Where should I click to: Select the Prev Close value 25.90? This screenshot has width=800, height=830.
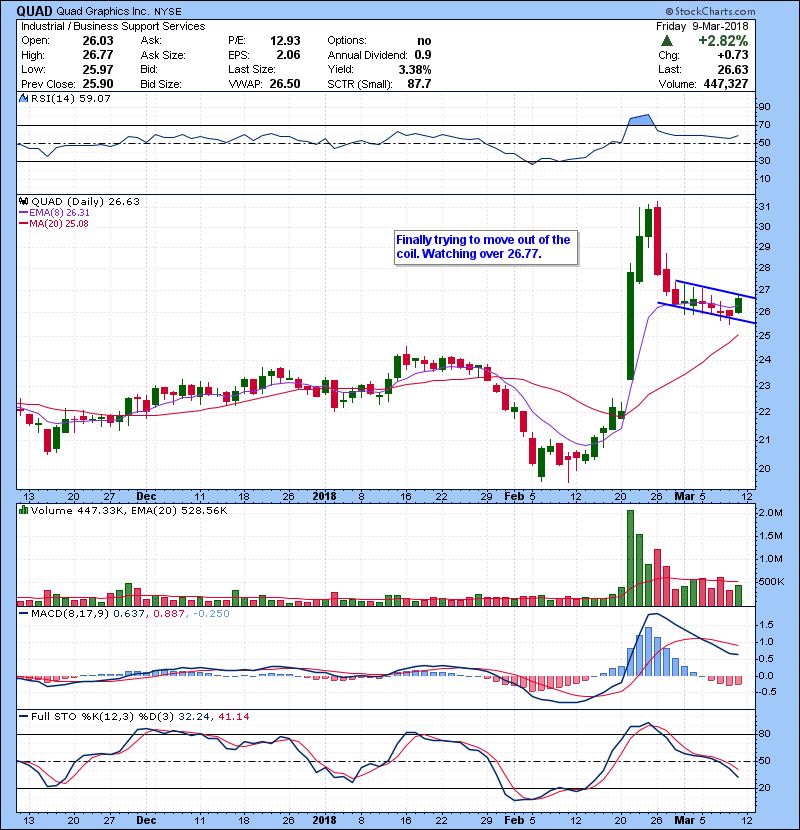[x=97, y=84]
